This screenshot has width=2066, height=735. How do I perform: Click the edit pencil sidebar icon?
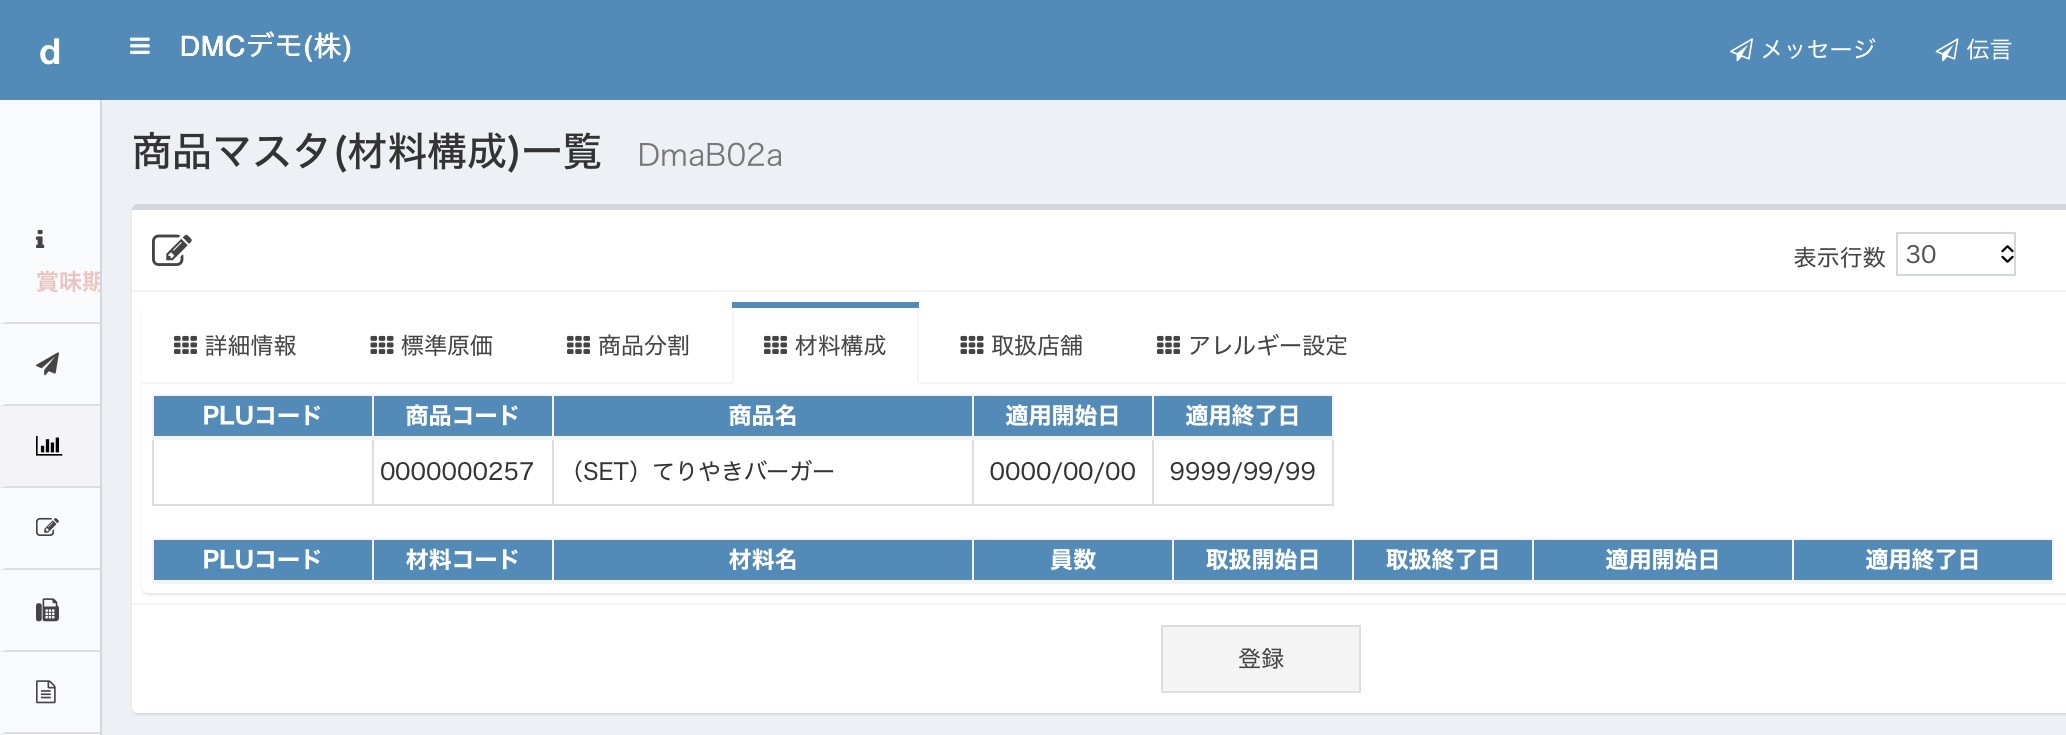[47, 527]
